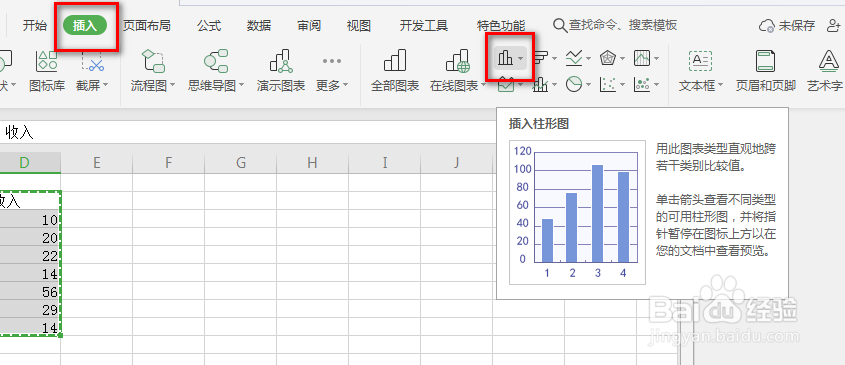
Task: Switch to the 视图 tab
Action: click(359, 25)
